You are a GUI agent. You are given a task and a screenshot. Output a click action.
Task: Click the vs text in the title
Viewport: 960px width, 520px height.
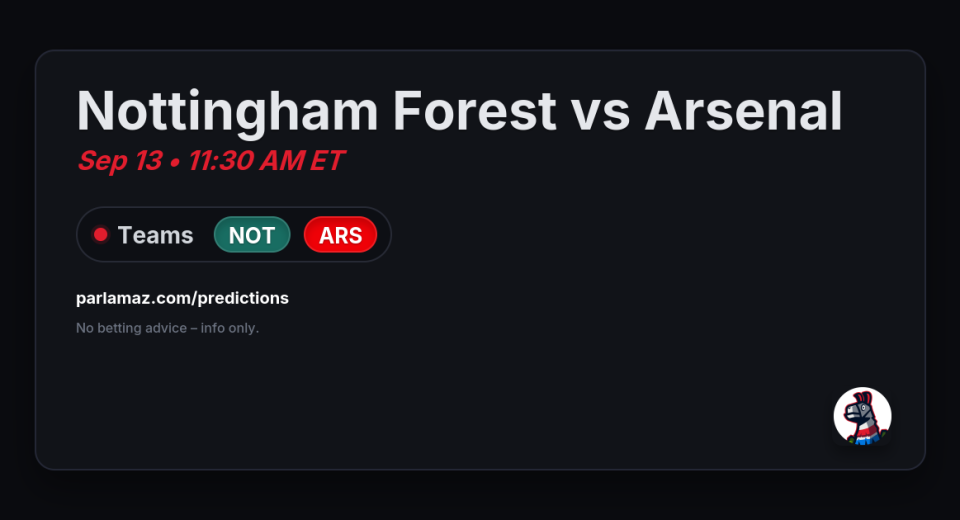(x=600, y=115)
